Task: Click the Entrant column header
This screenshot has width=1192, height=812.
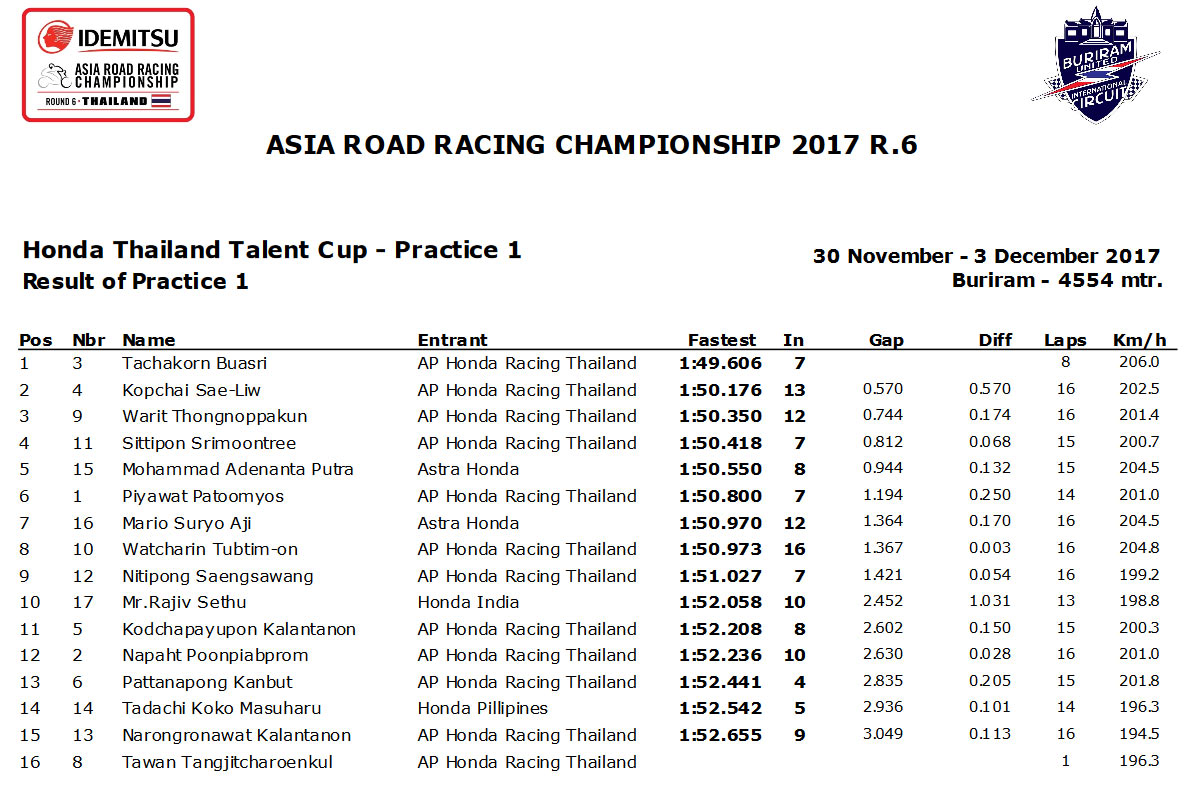Action: 452,340
